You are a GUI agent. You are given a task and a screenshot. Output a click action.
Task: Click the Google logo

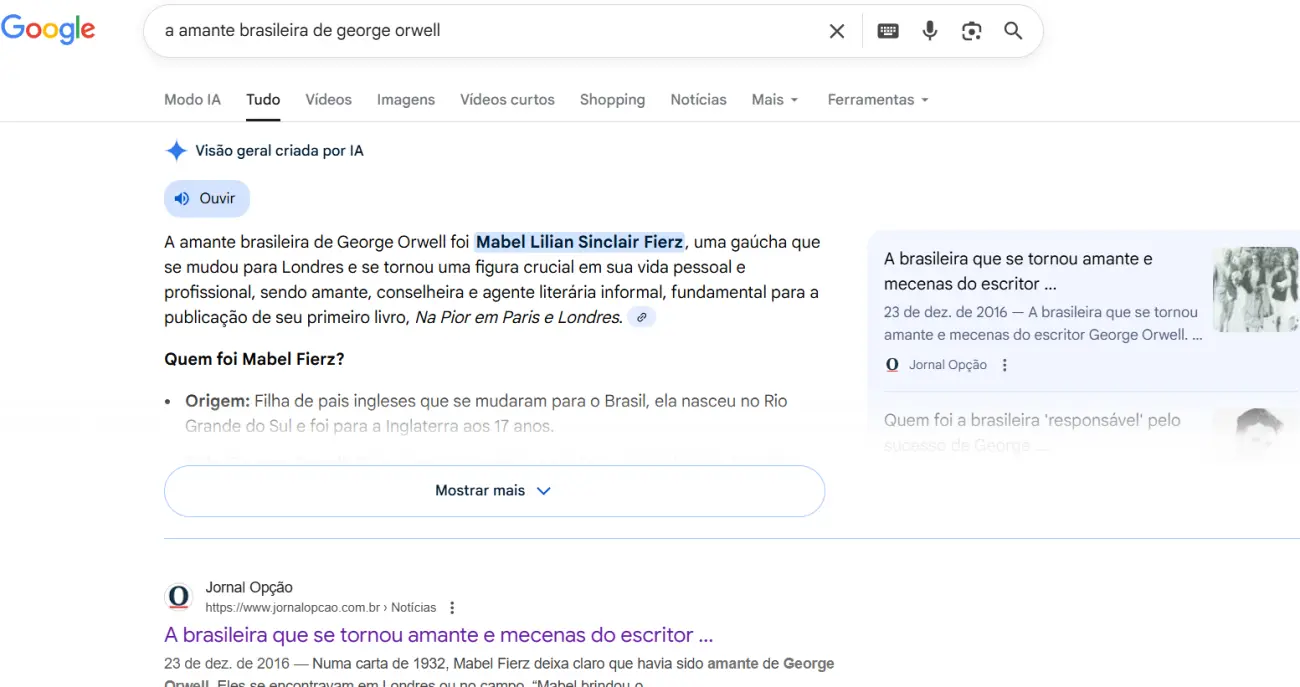coord(48,29)
